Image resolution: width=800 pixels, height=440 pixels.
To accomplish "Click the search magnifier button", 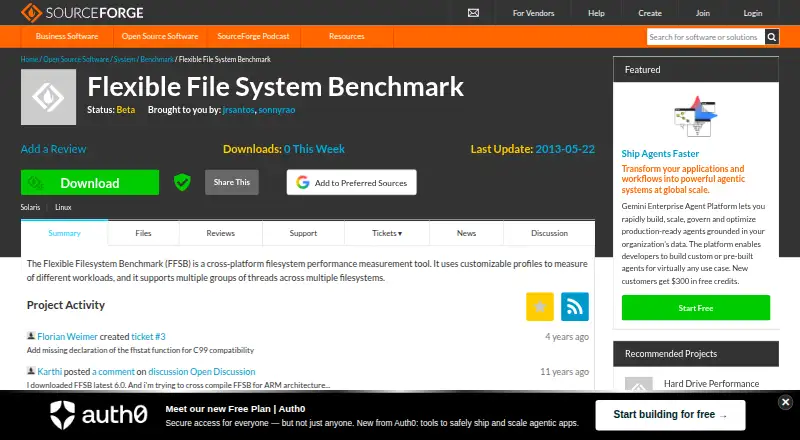I will [x=771, y=37].
